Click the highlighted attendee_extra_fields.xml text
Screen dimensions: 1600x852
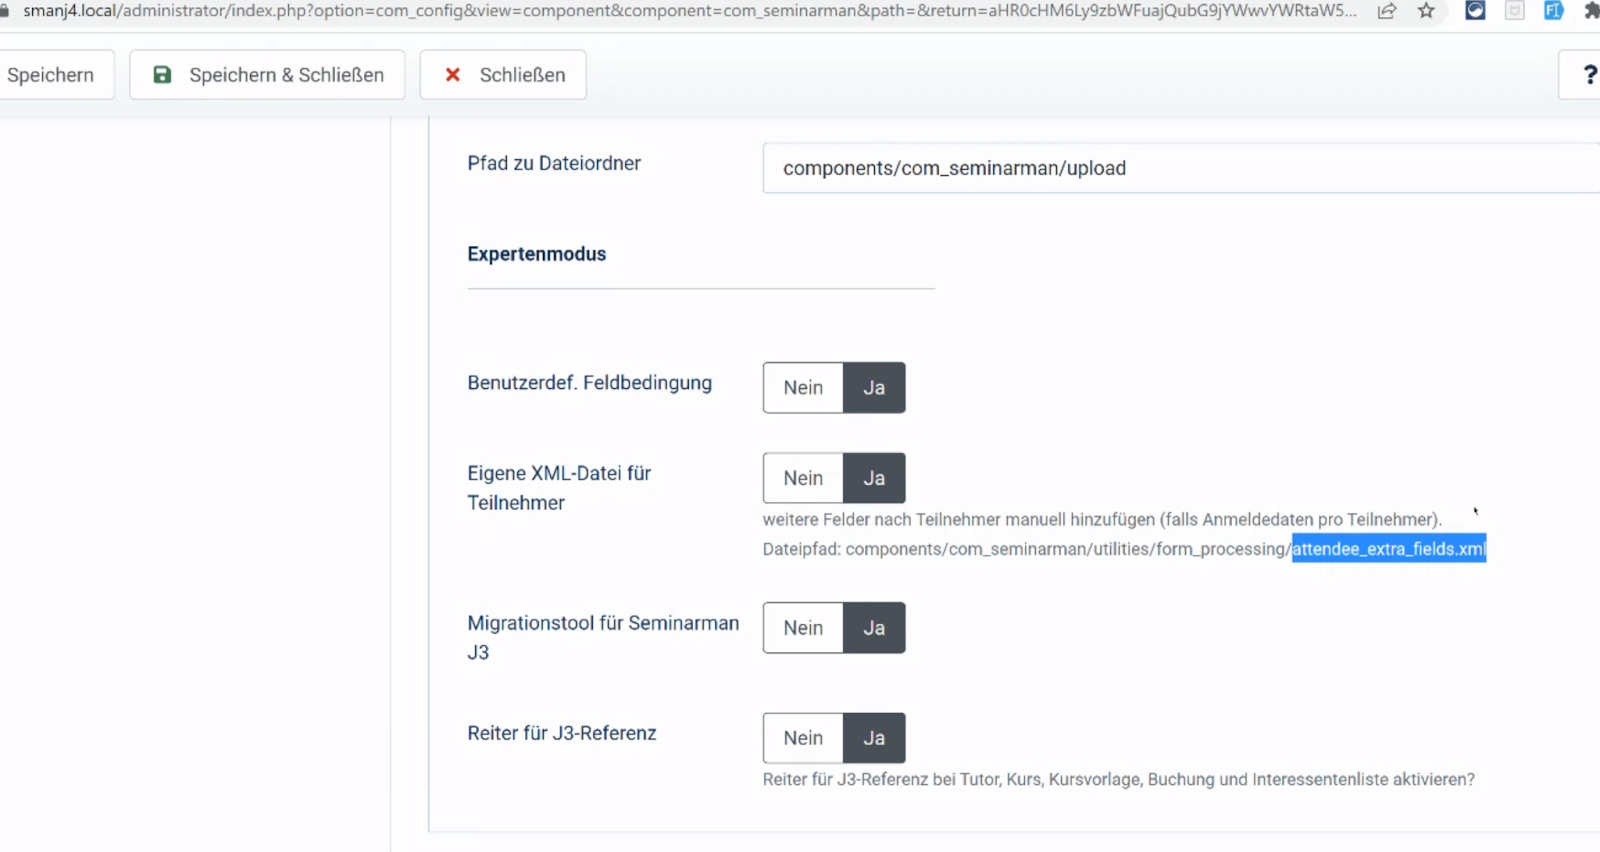tap(1389, 549)
